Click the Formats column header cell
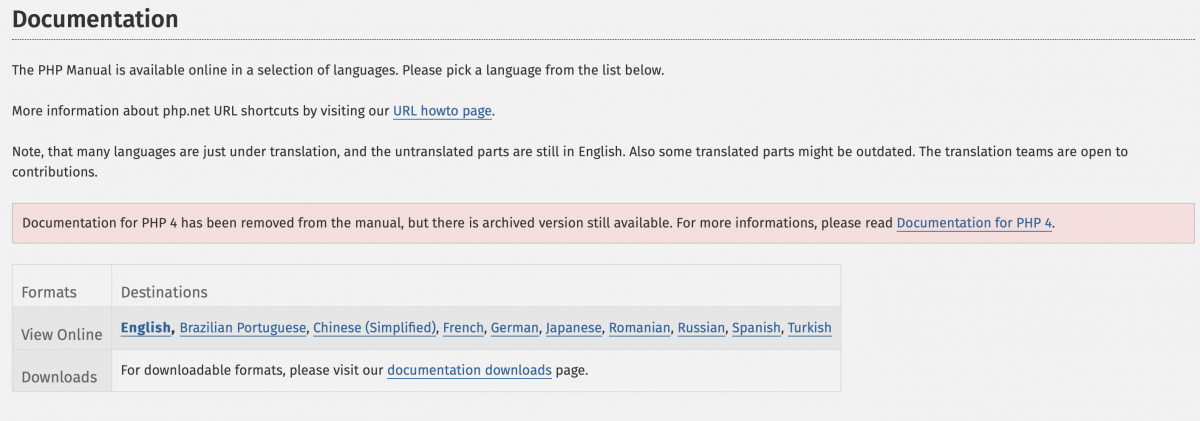This screenshot has height=421, width=1200. click(x=62, y=286)
